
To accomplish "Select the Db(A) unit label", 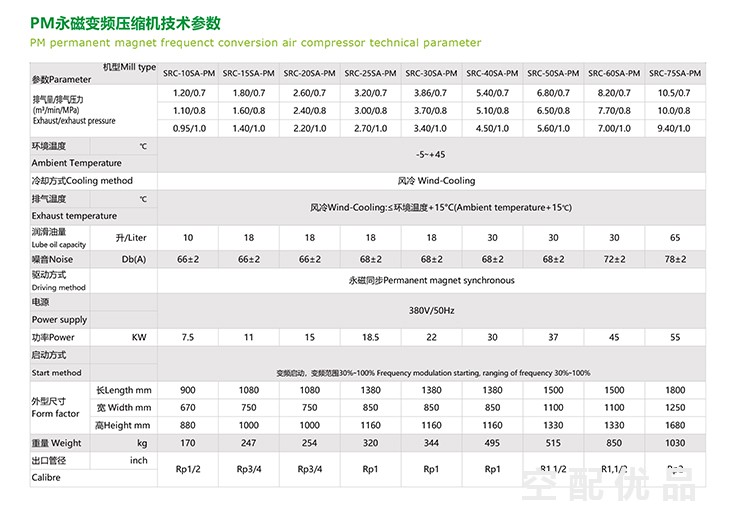I will pos(134,259).
